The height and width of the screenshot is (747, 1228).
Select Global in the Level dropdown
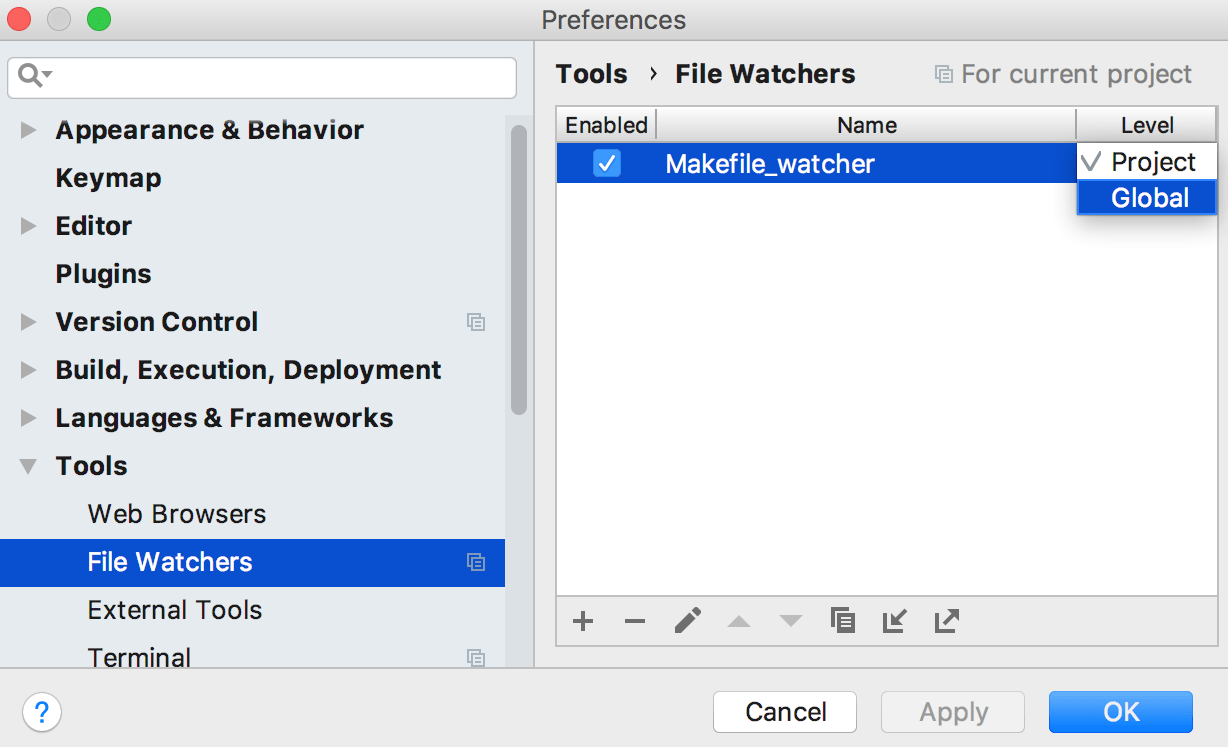click(1149, 198)
